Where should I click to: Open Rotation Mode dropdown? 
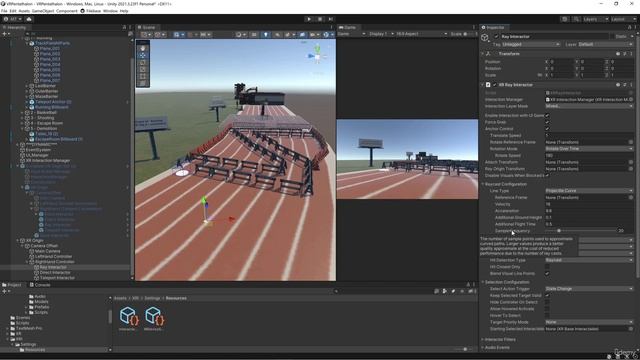coord(589,149)
